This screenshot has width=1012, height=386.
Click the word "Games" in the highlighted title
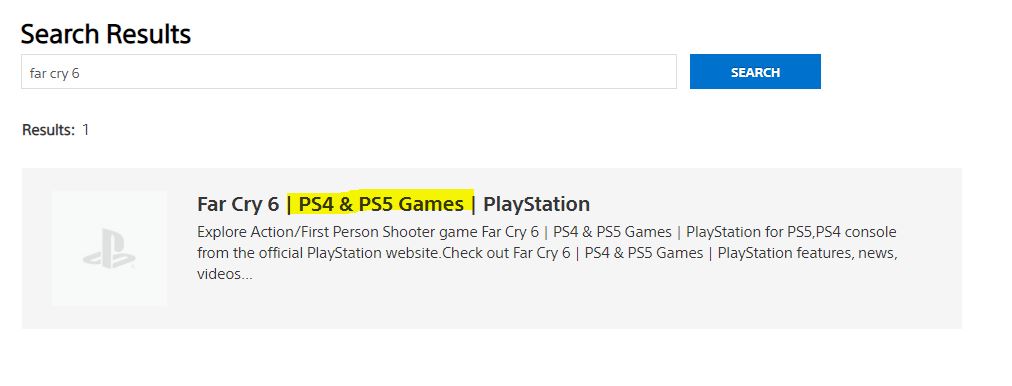pos(431,204)
